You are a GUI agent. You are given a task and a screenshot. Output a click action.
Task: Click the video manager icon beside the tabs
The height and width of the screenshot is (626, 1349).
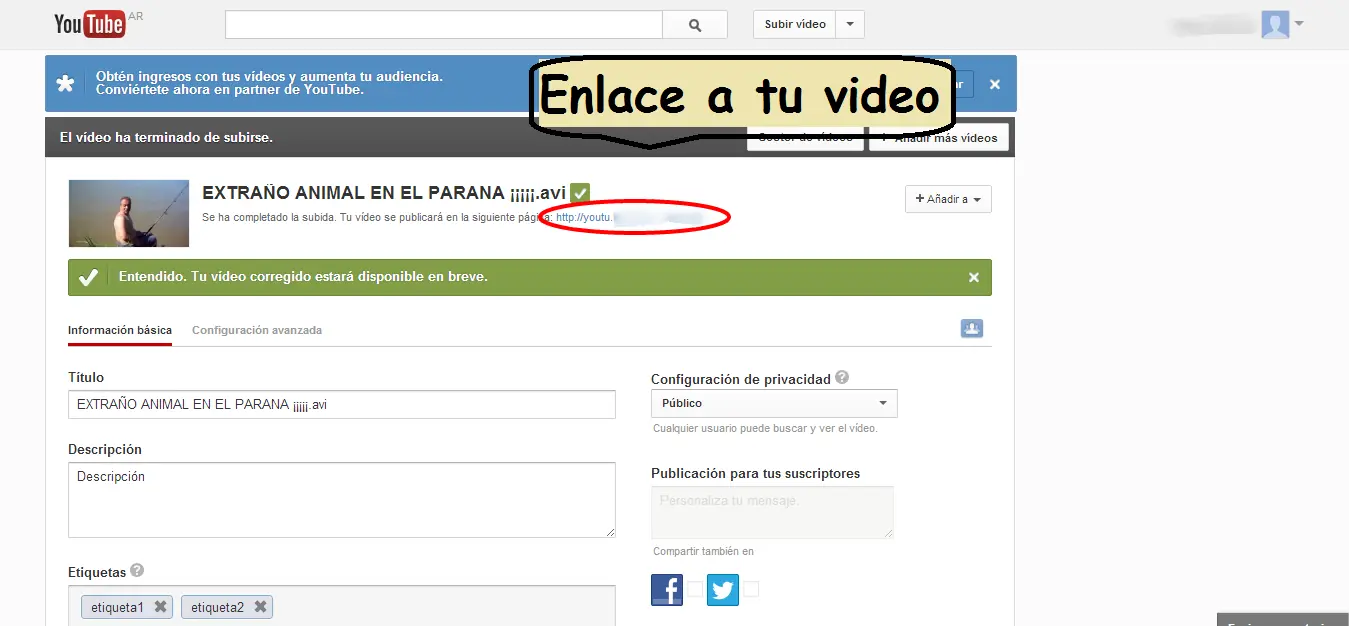972,328
